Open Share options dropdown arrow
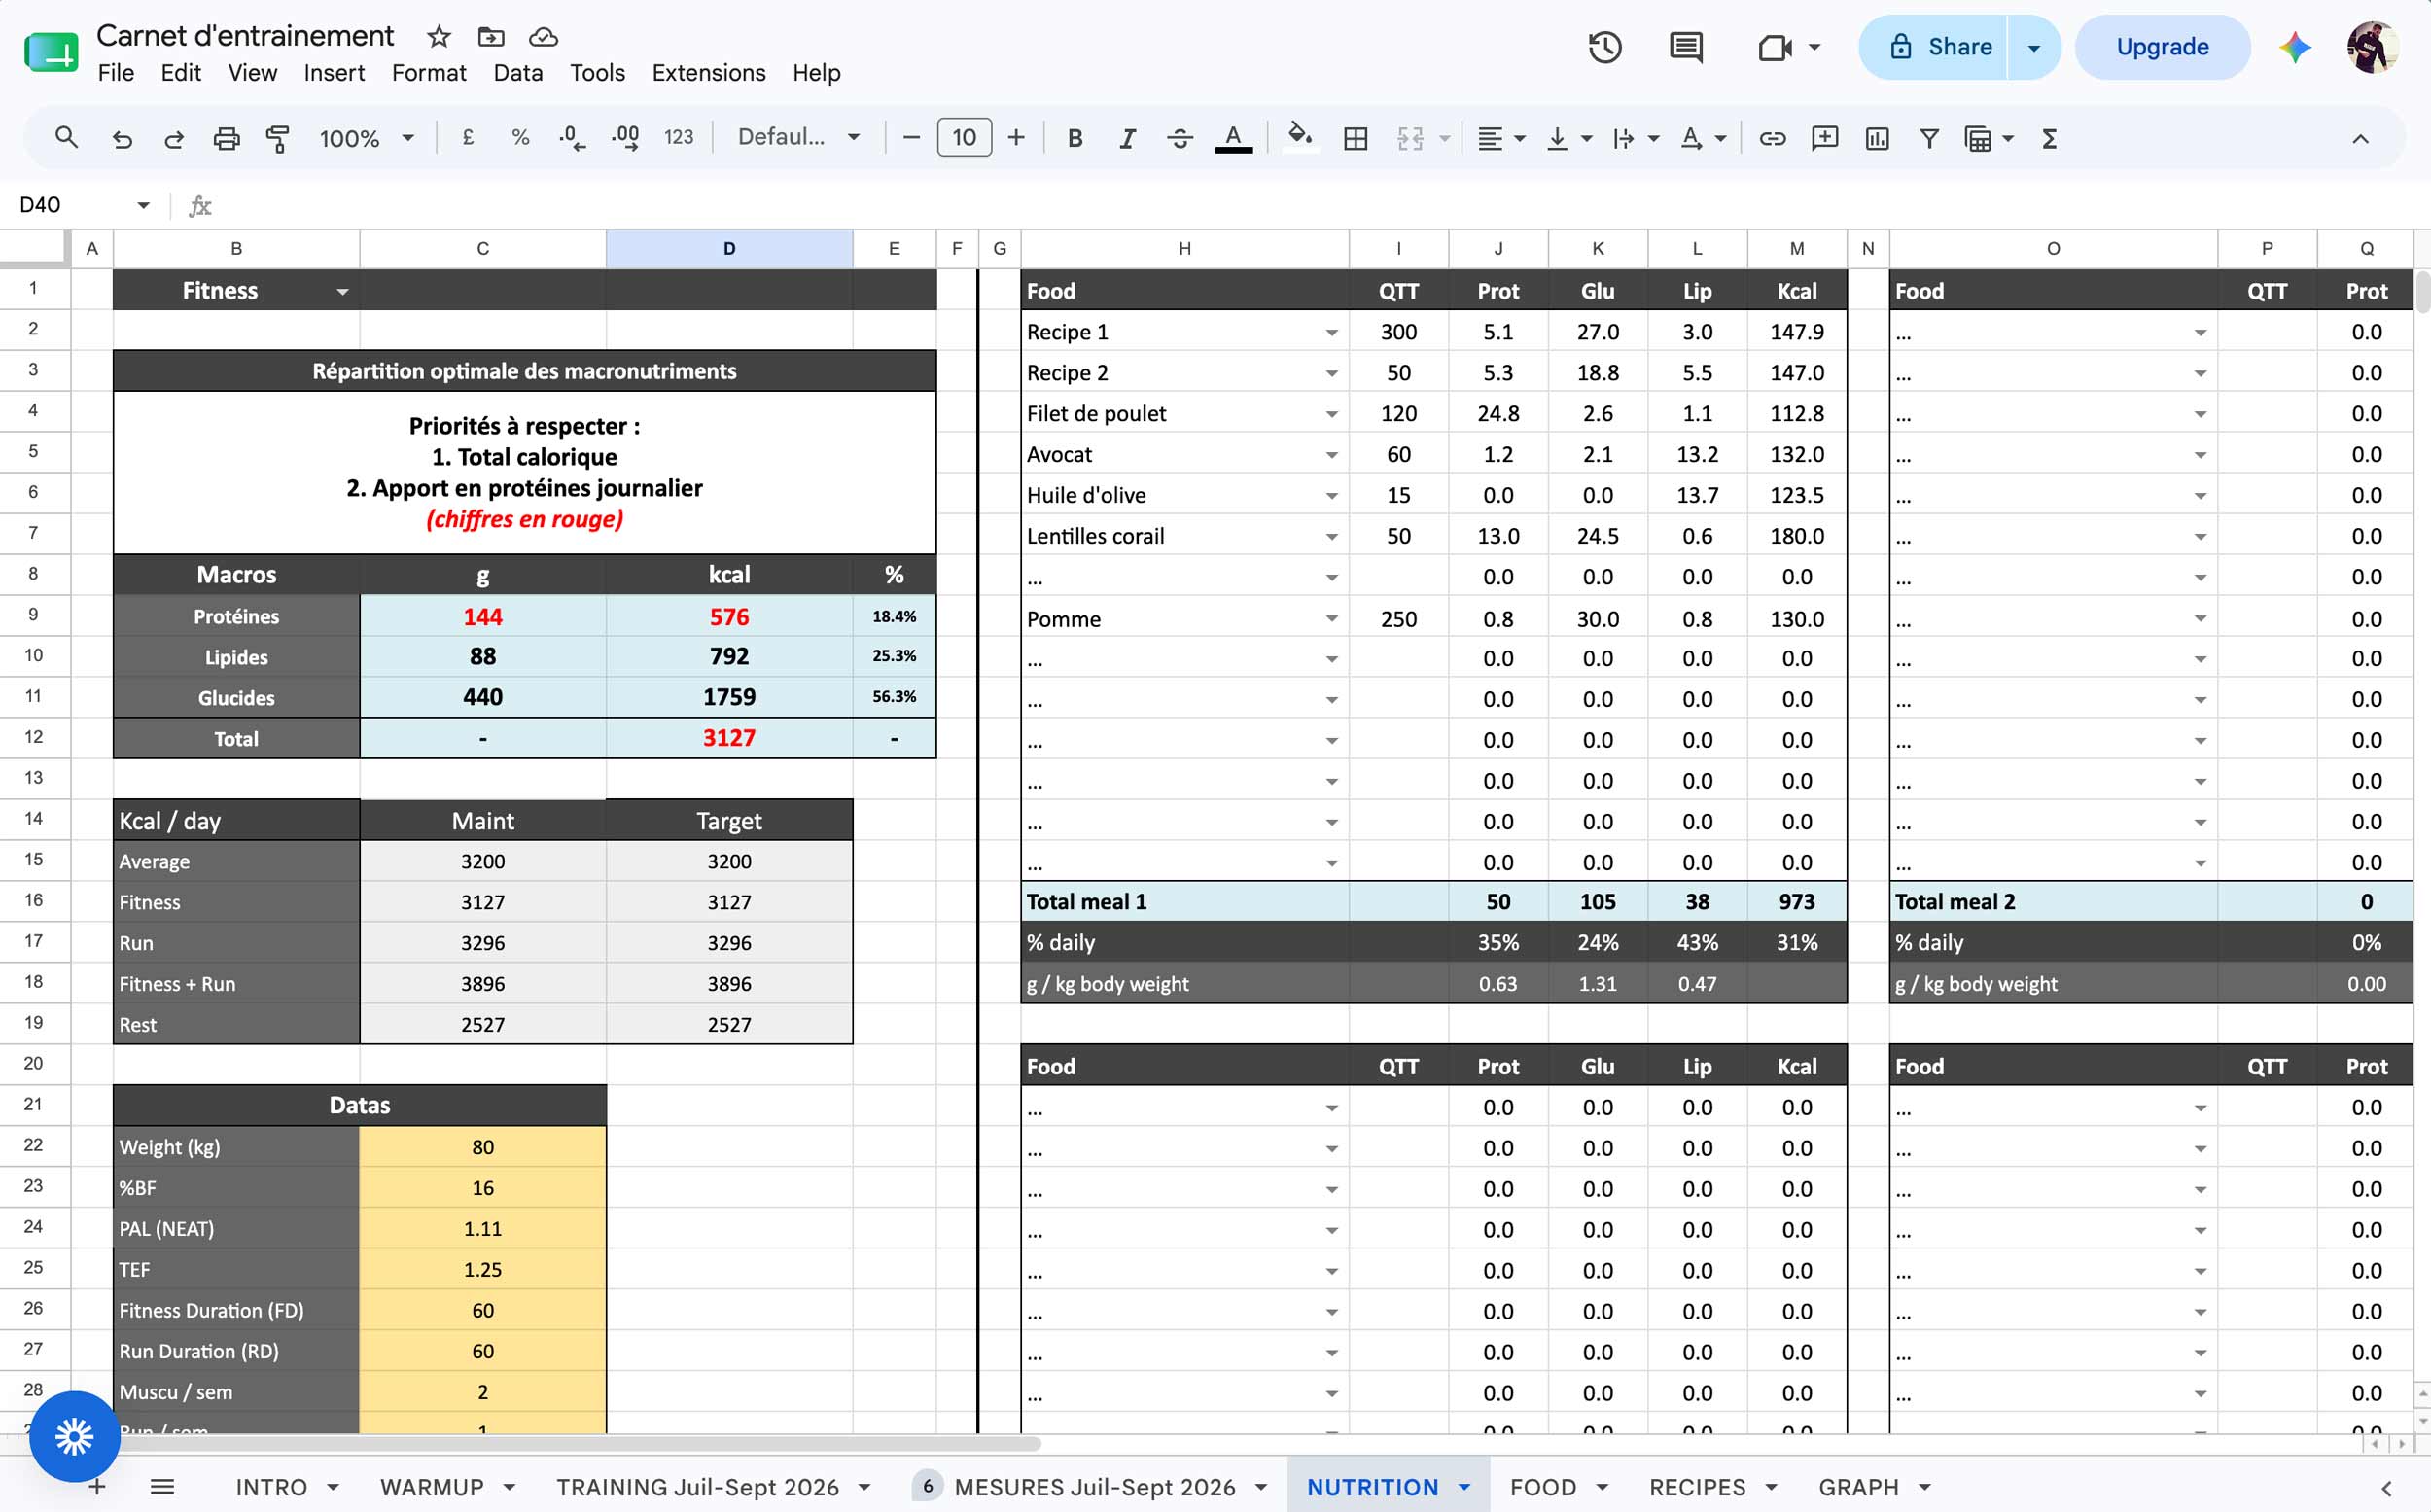The width and height of the screenshot is (2431, 1512). click(x=2034, y=47)
